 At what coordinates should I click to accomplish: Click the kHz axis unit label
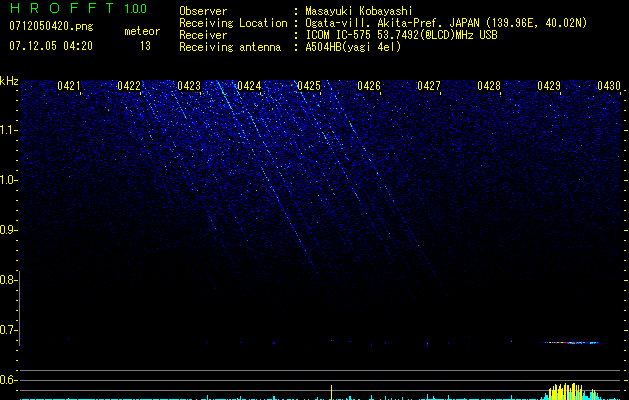[9, 81]
